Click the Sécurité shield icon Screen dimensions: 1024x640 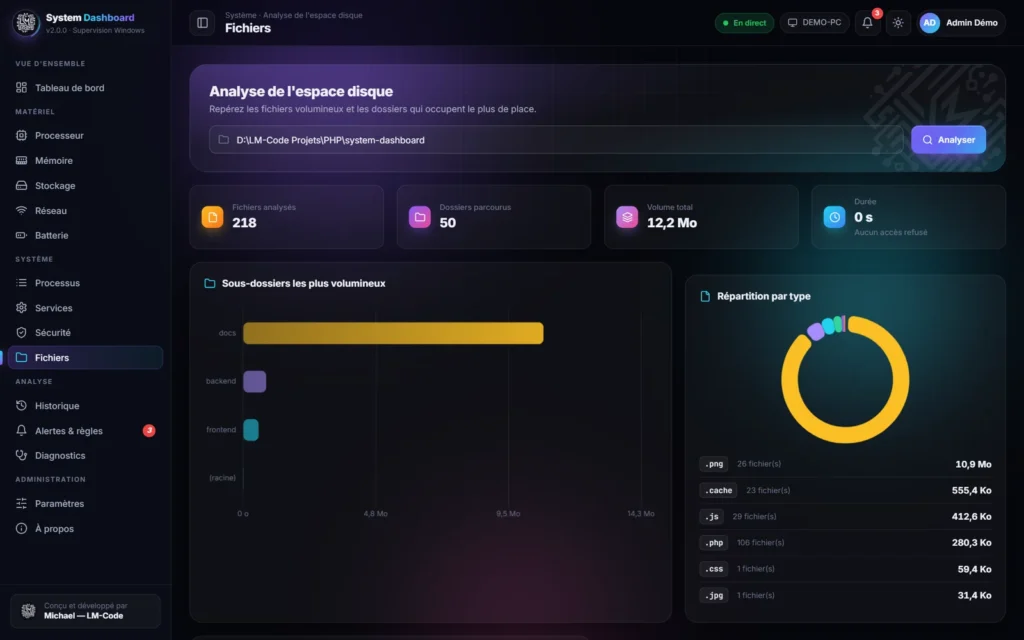[x=22, y=332]
